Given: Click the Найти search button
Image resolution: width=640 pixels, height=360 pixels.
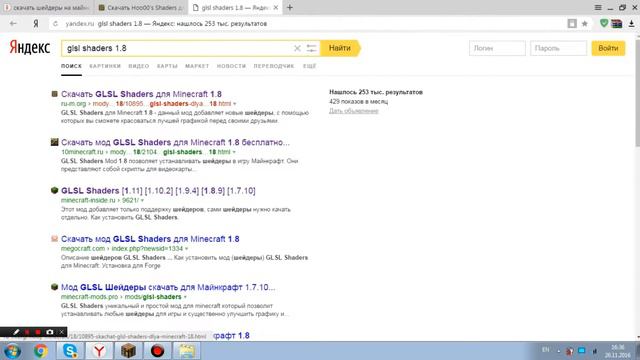Looking at the screenshot, I should pyautogui.click(x=340, y=48).
